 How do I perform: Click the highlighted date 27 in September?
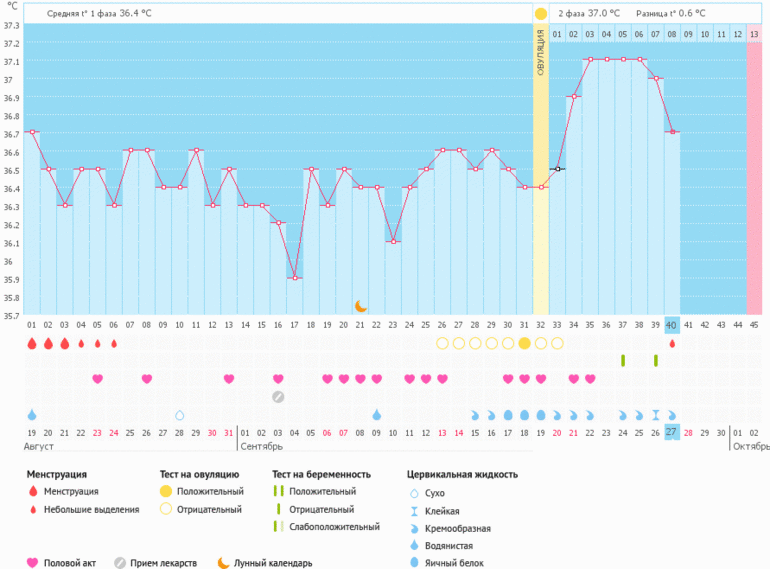[672, 432]
